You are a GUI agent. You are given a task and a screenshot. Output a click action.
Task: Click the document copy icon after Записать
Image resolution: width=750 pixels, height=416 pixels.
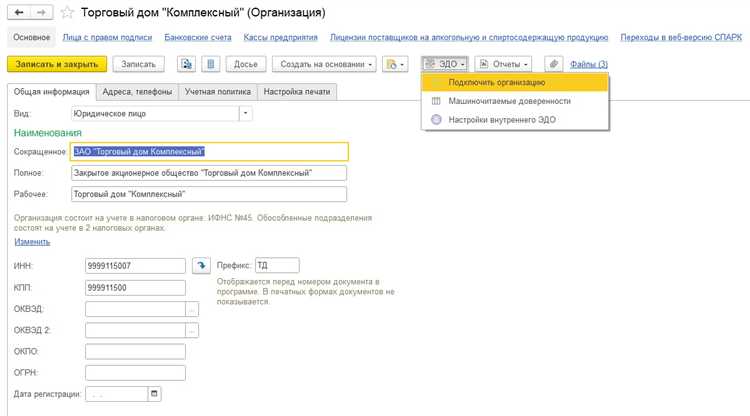[187, 64]
